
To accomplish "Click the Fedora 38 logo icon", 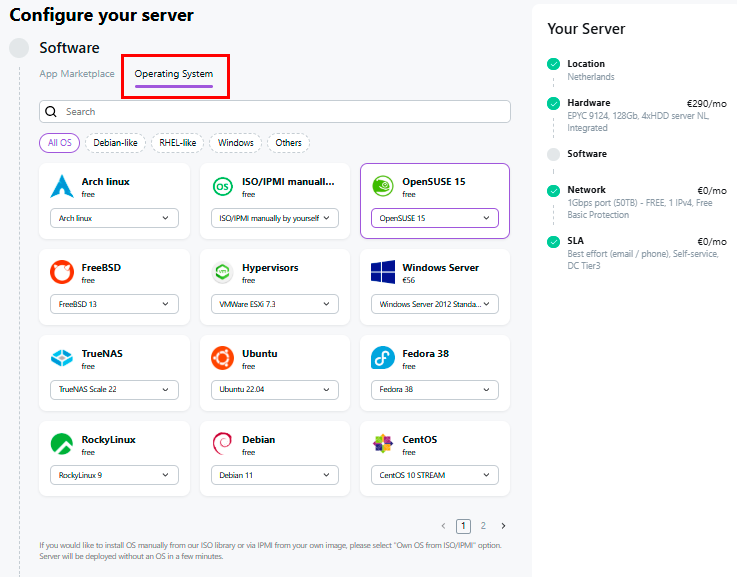I will pos(382,358).
